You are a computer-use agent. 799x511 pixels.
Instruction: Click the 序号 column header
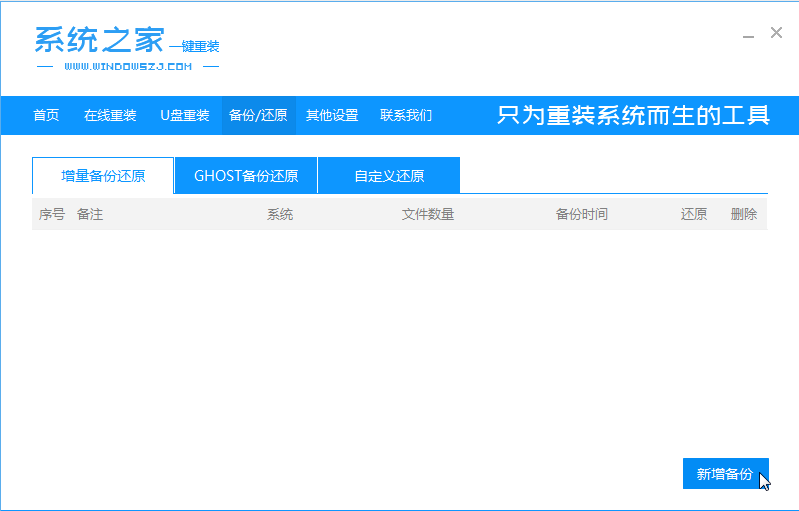point(51,214)
